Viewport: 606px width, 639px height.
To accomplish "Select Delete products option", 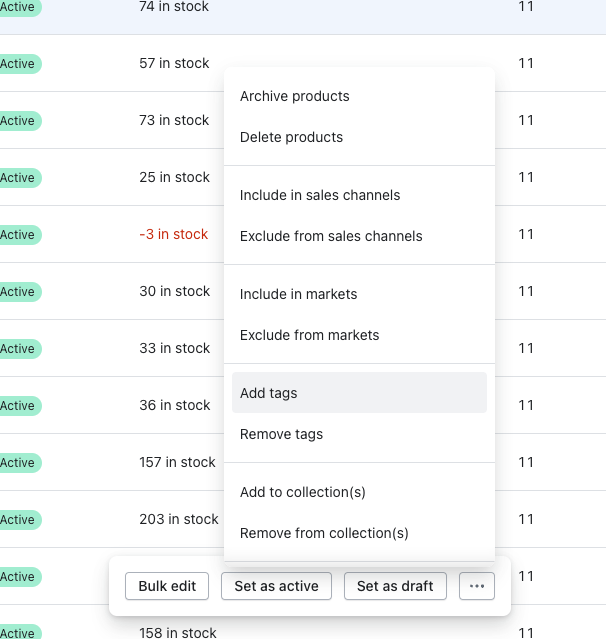I will tap(291, 137).
